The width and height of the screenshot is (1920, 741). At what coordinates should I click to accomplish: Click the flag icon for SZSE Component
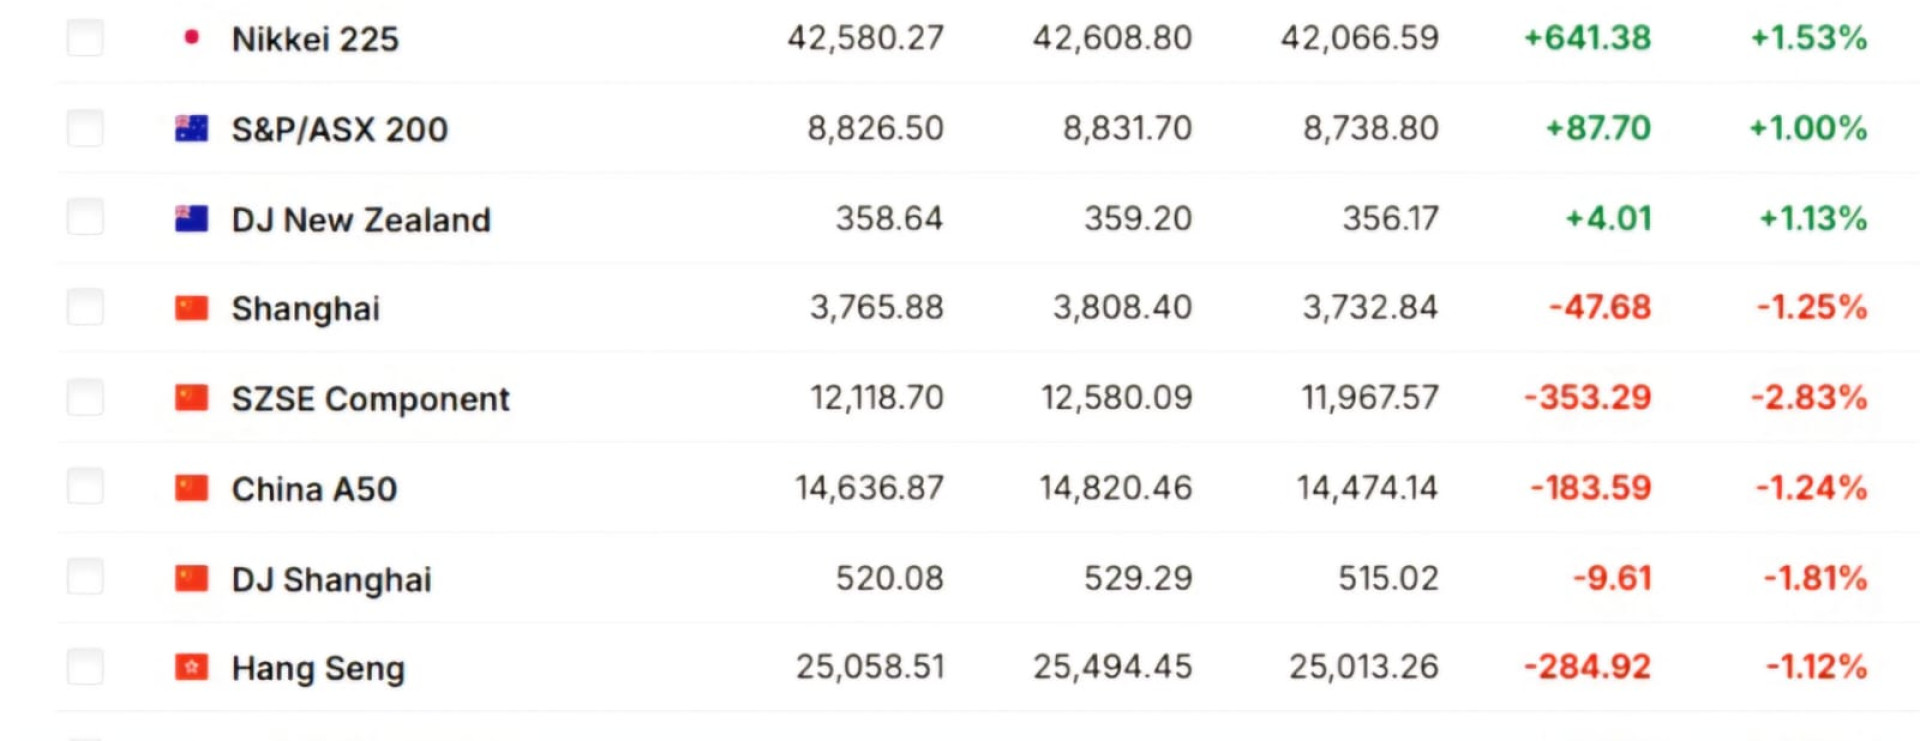pos(191,398)
